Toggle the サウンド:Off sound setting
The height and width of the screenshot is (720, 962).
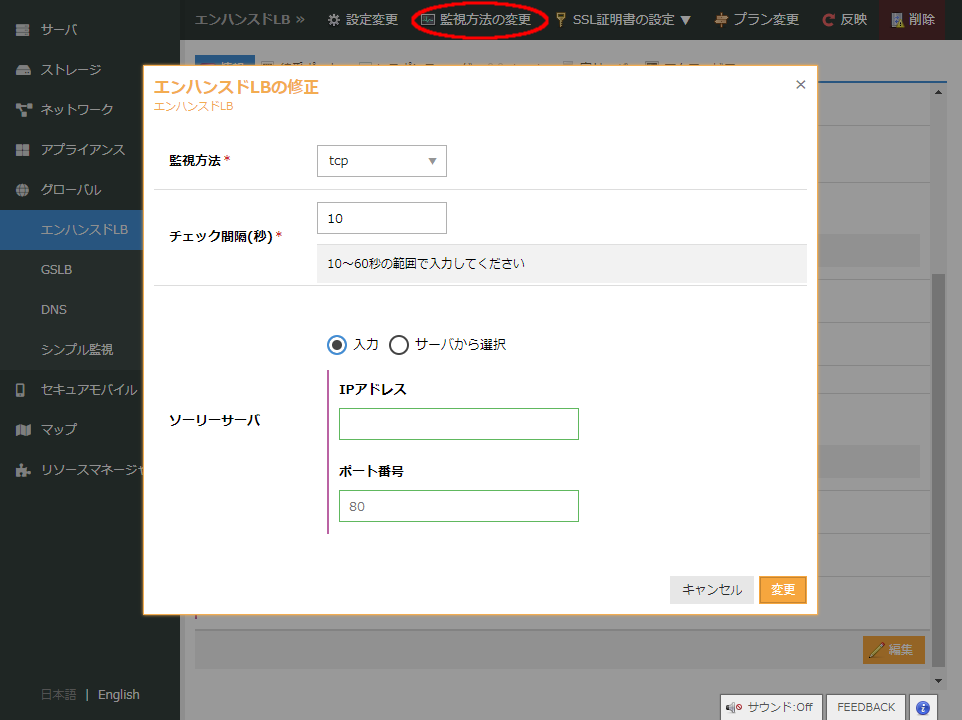[771, 707]
